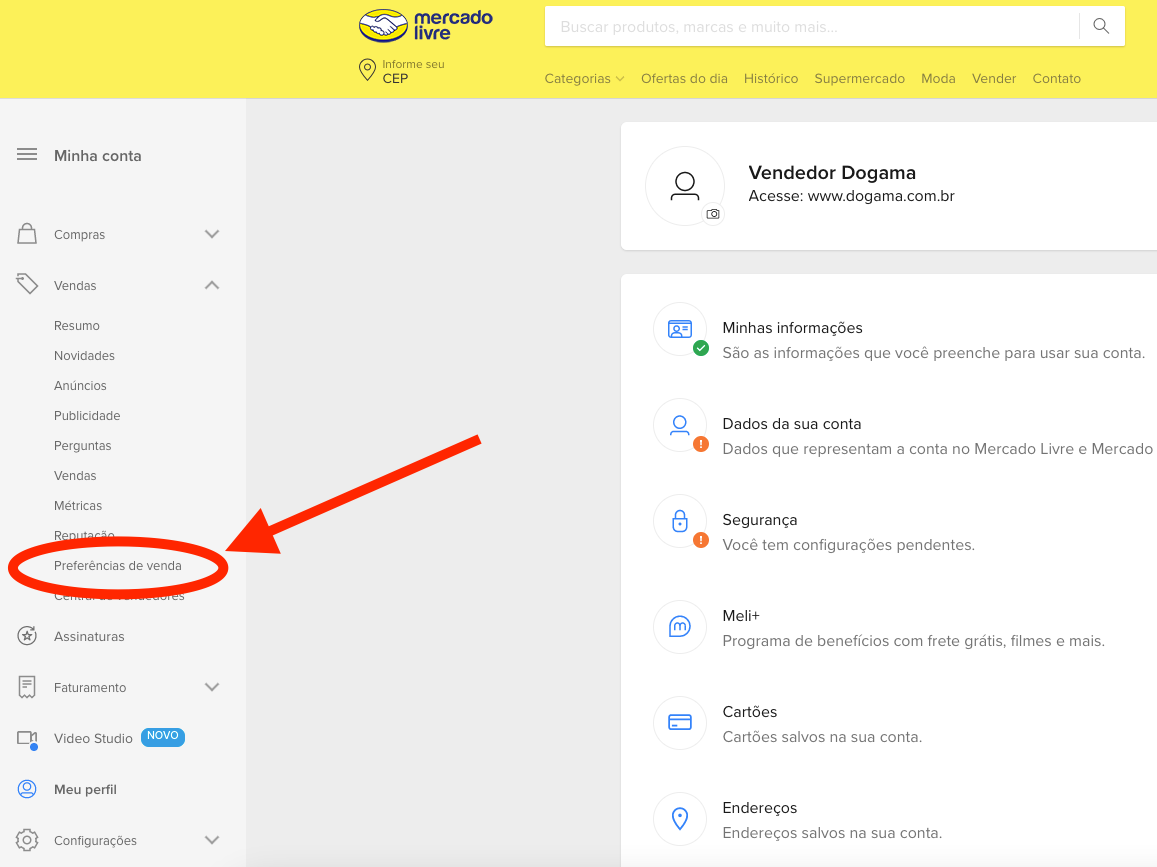Click the Meu perfil user icon
Viewport: 1157px width, 867px height.
tap(27, 789)
